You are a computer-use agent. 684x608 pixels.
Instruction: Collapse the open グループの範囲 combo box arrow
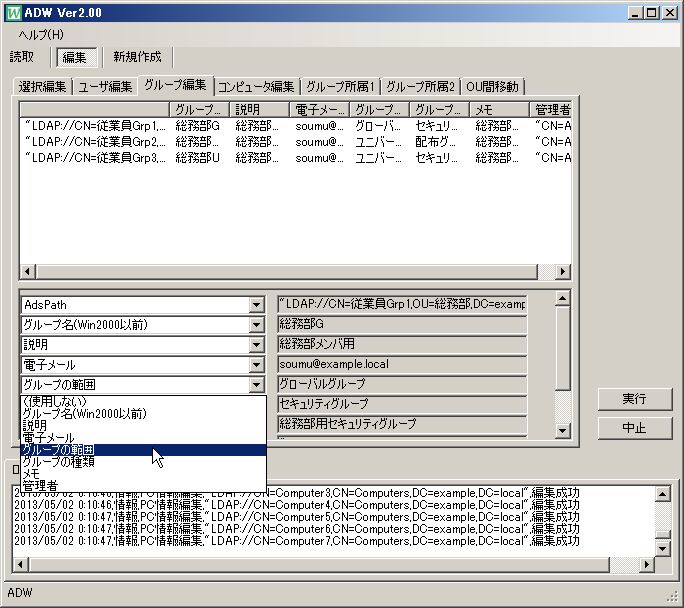coord(256,385)
